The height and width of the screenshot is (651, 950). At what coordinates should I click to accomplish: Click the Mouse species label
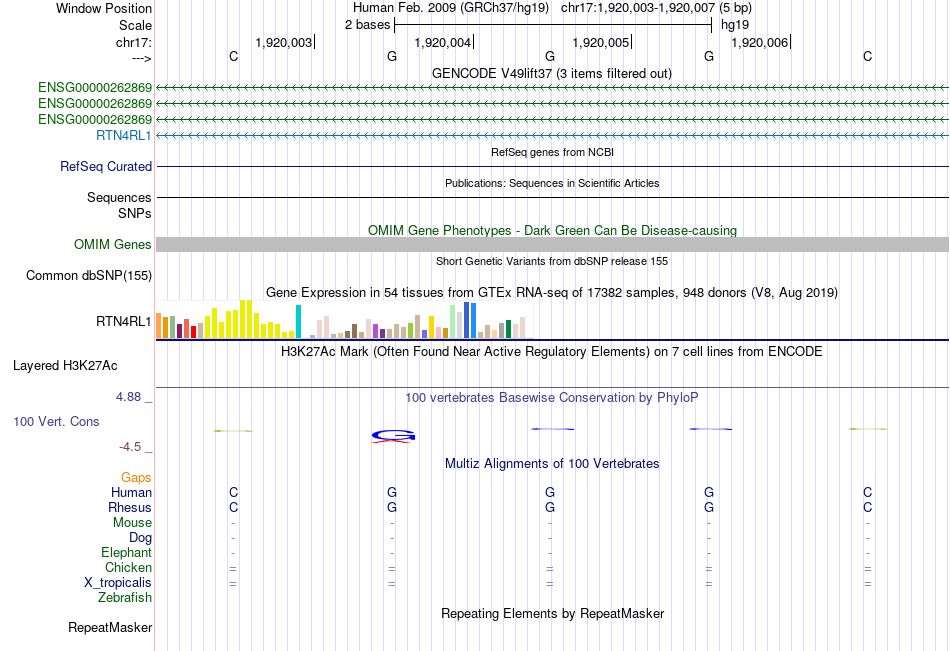[x=132, y=522]
